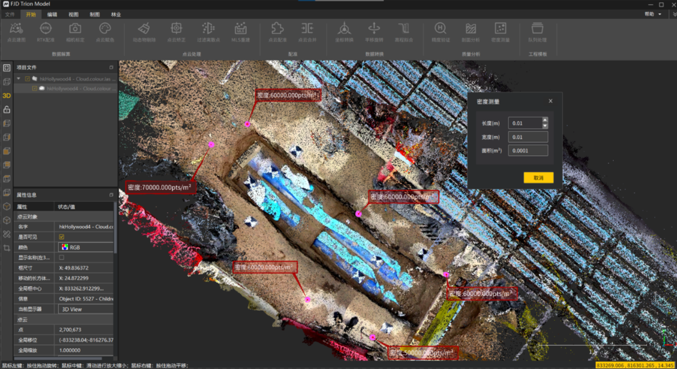This screenshot has height=369, width=677.
Task: Increase the 长度 length spinner value
Action: (x=545, y=120)
